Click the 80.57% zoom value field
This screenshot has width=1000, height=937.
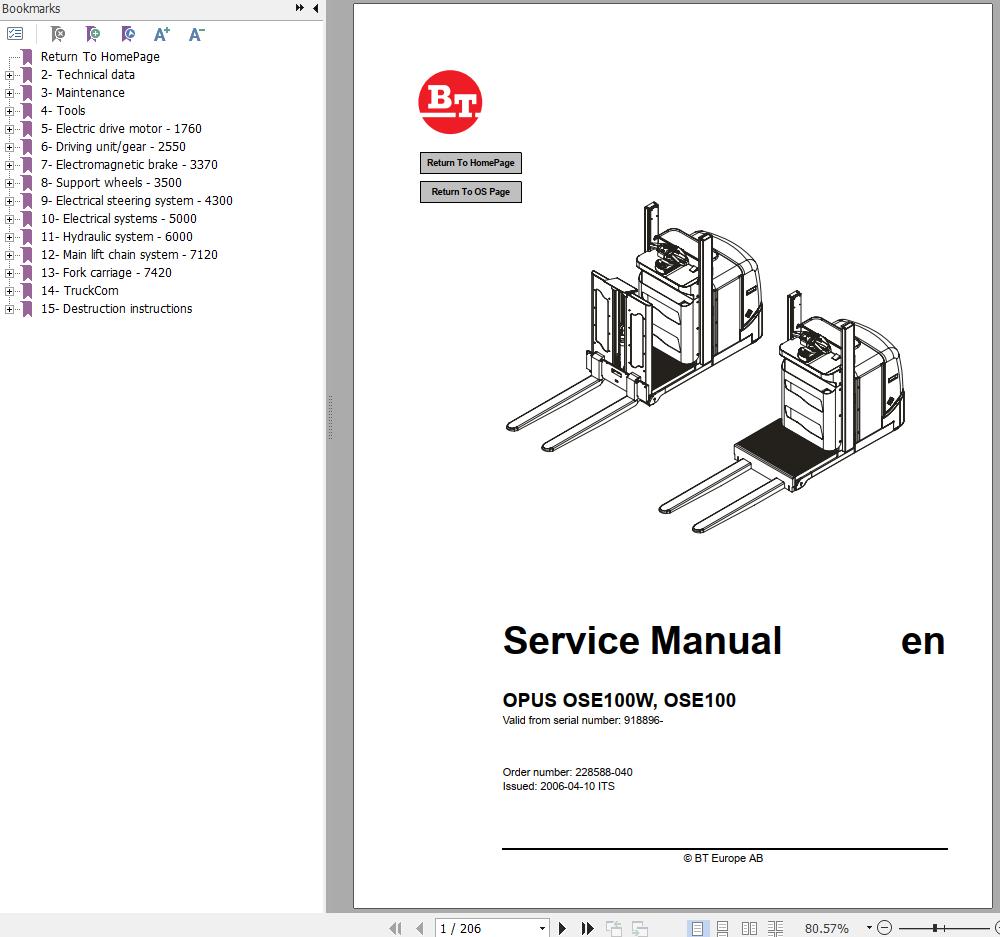click(x=827, y=929)
